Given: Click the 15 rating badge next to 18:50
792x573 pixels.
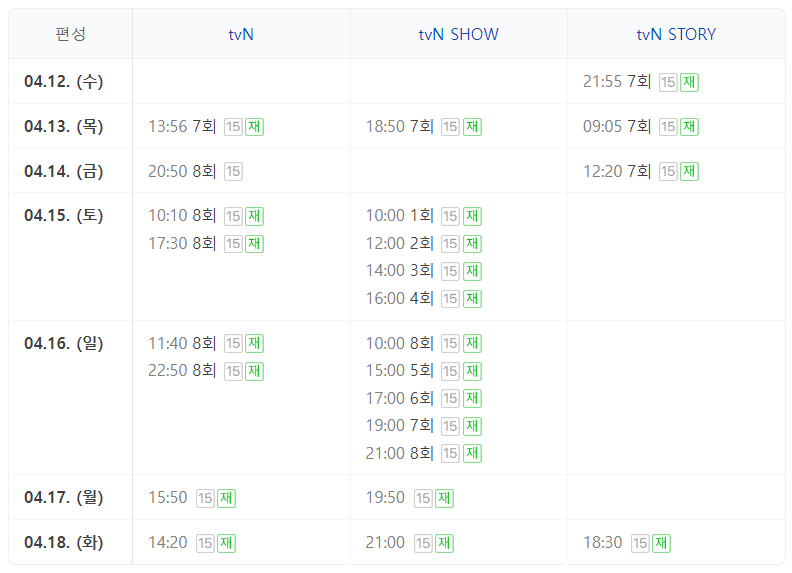Looking at the screenshot, I should (451, 127).
